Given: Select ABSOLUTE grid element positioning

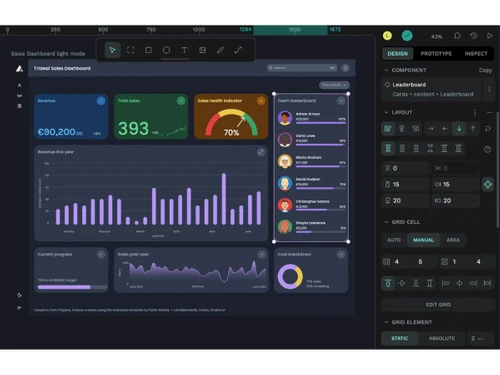Looking at the screenshot, I should coord(442,338).
